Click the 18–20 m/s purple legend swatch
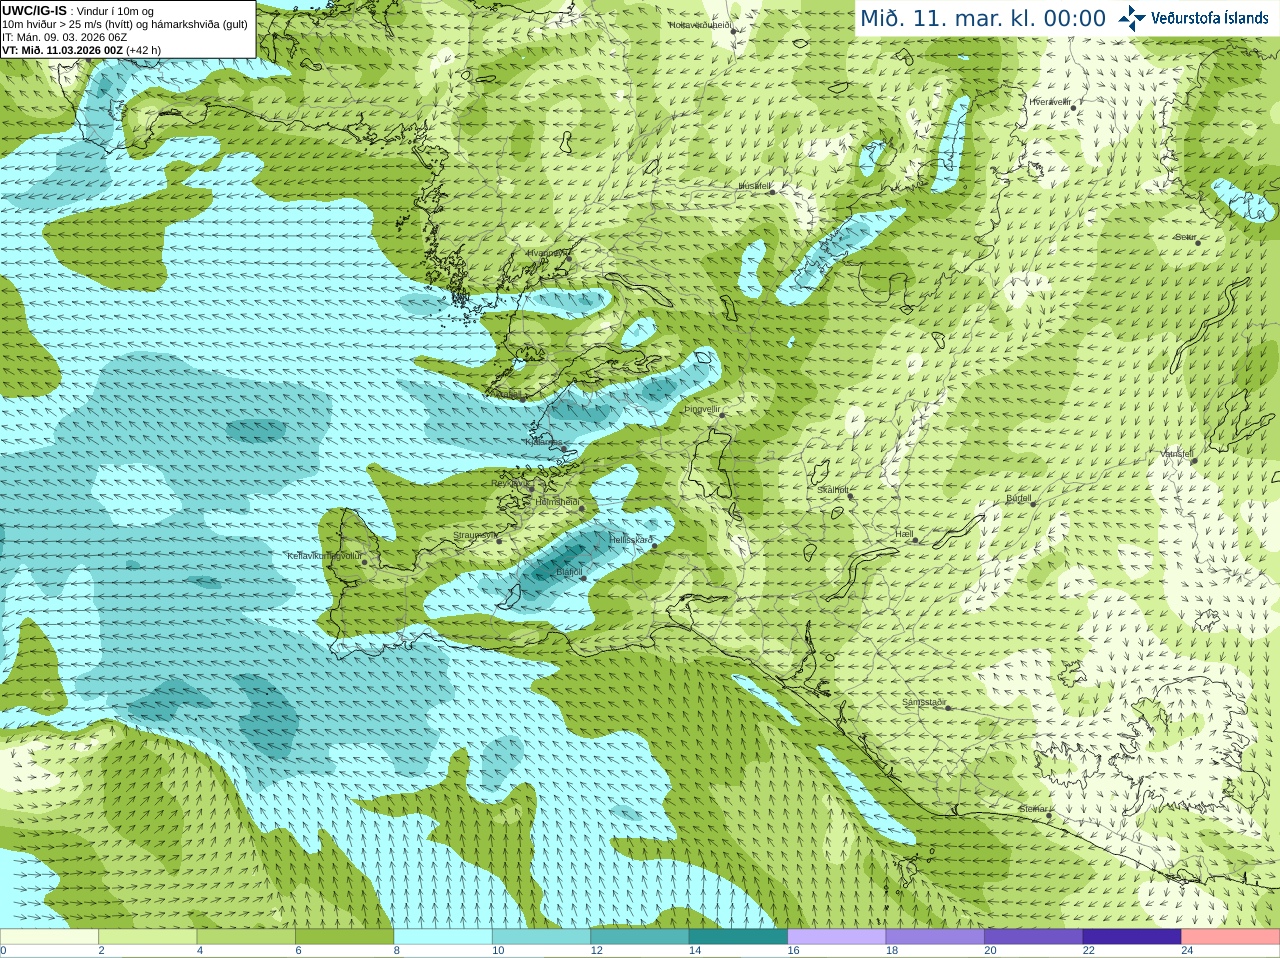The height and width of the screenshot is (958, 1280). click(935, 937)
